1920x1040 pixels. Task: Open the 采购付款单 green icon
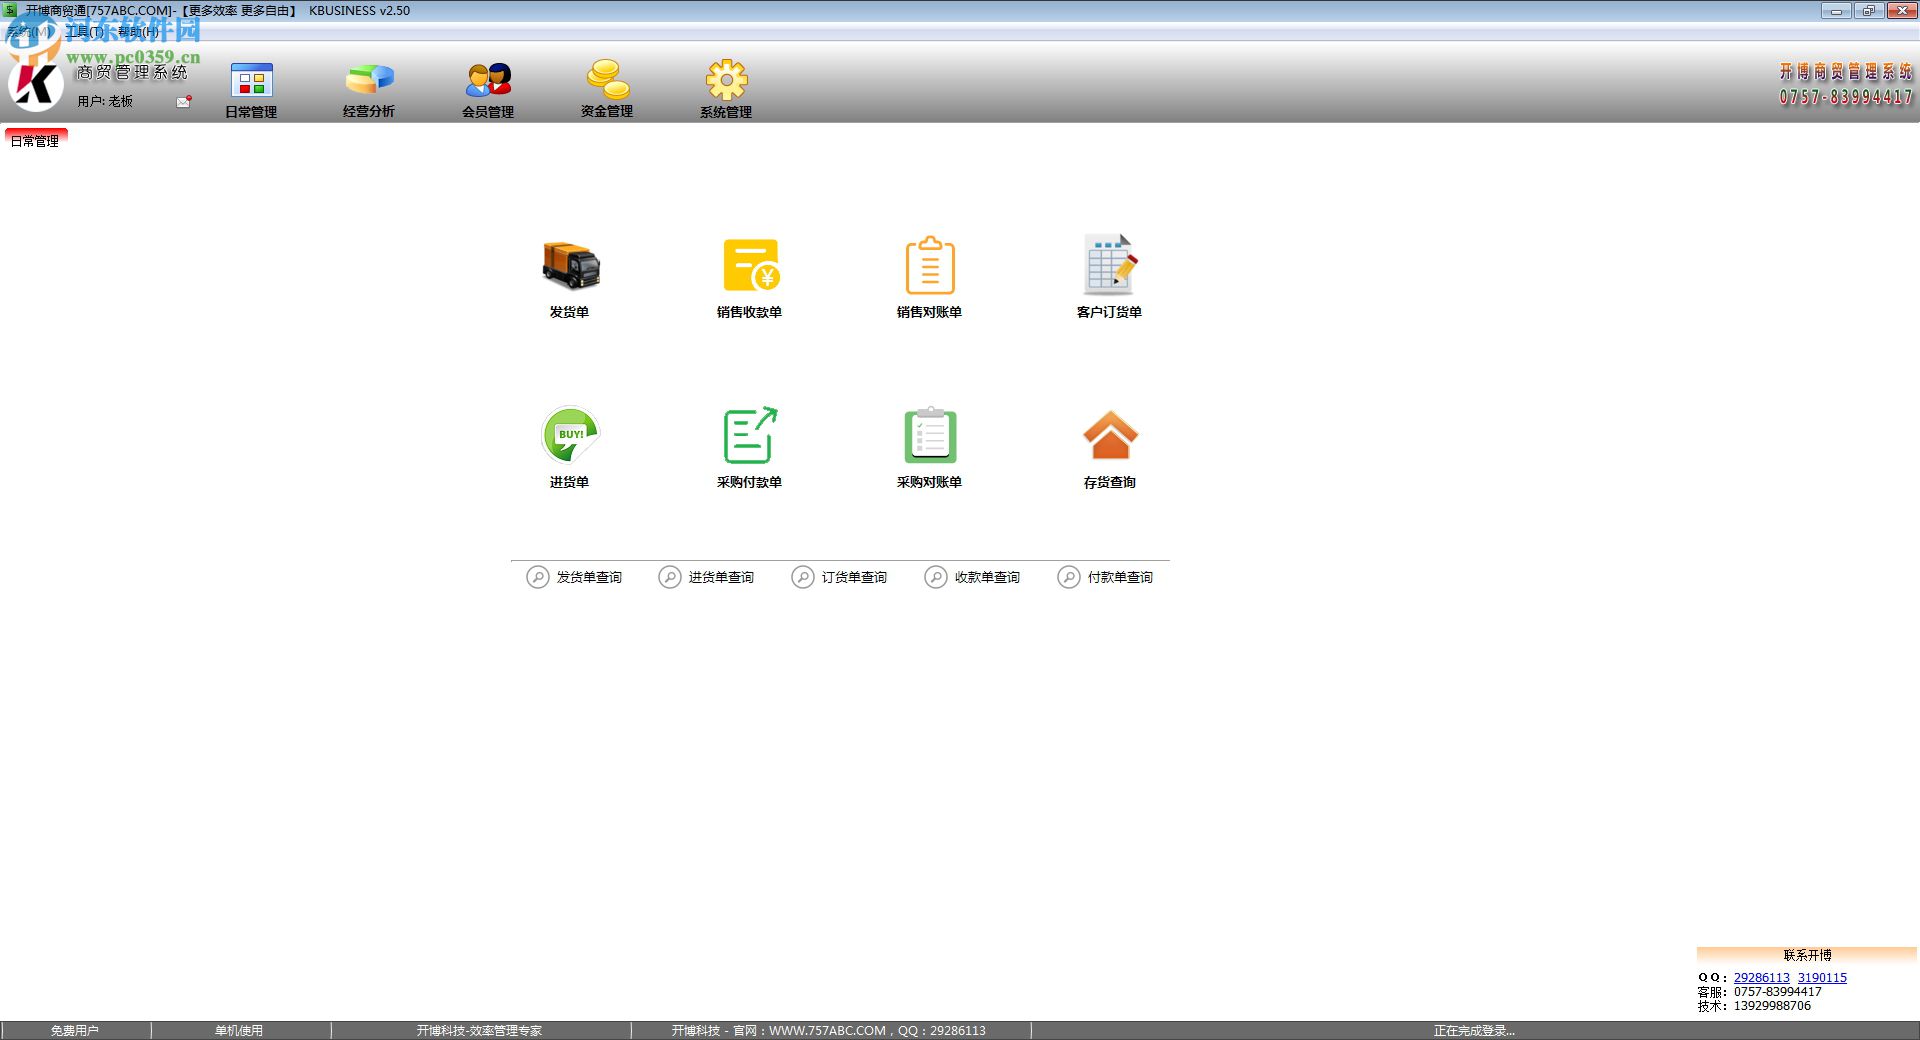(x=750, y=435)
